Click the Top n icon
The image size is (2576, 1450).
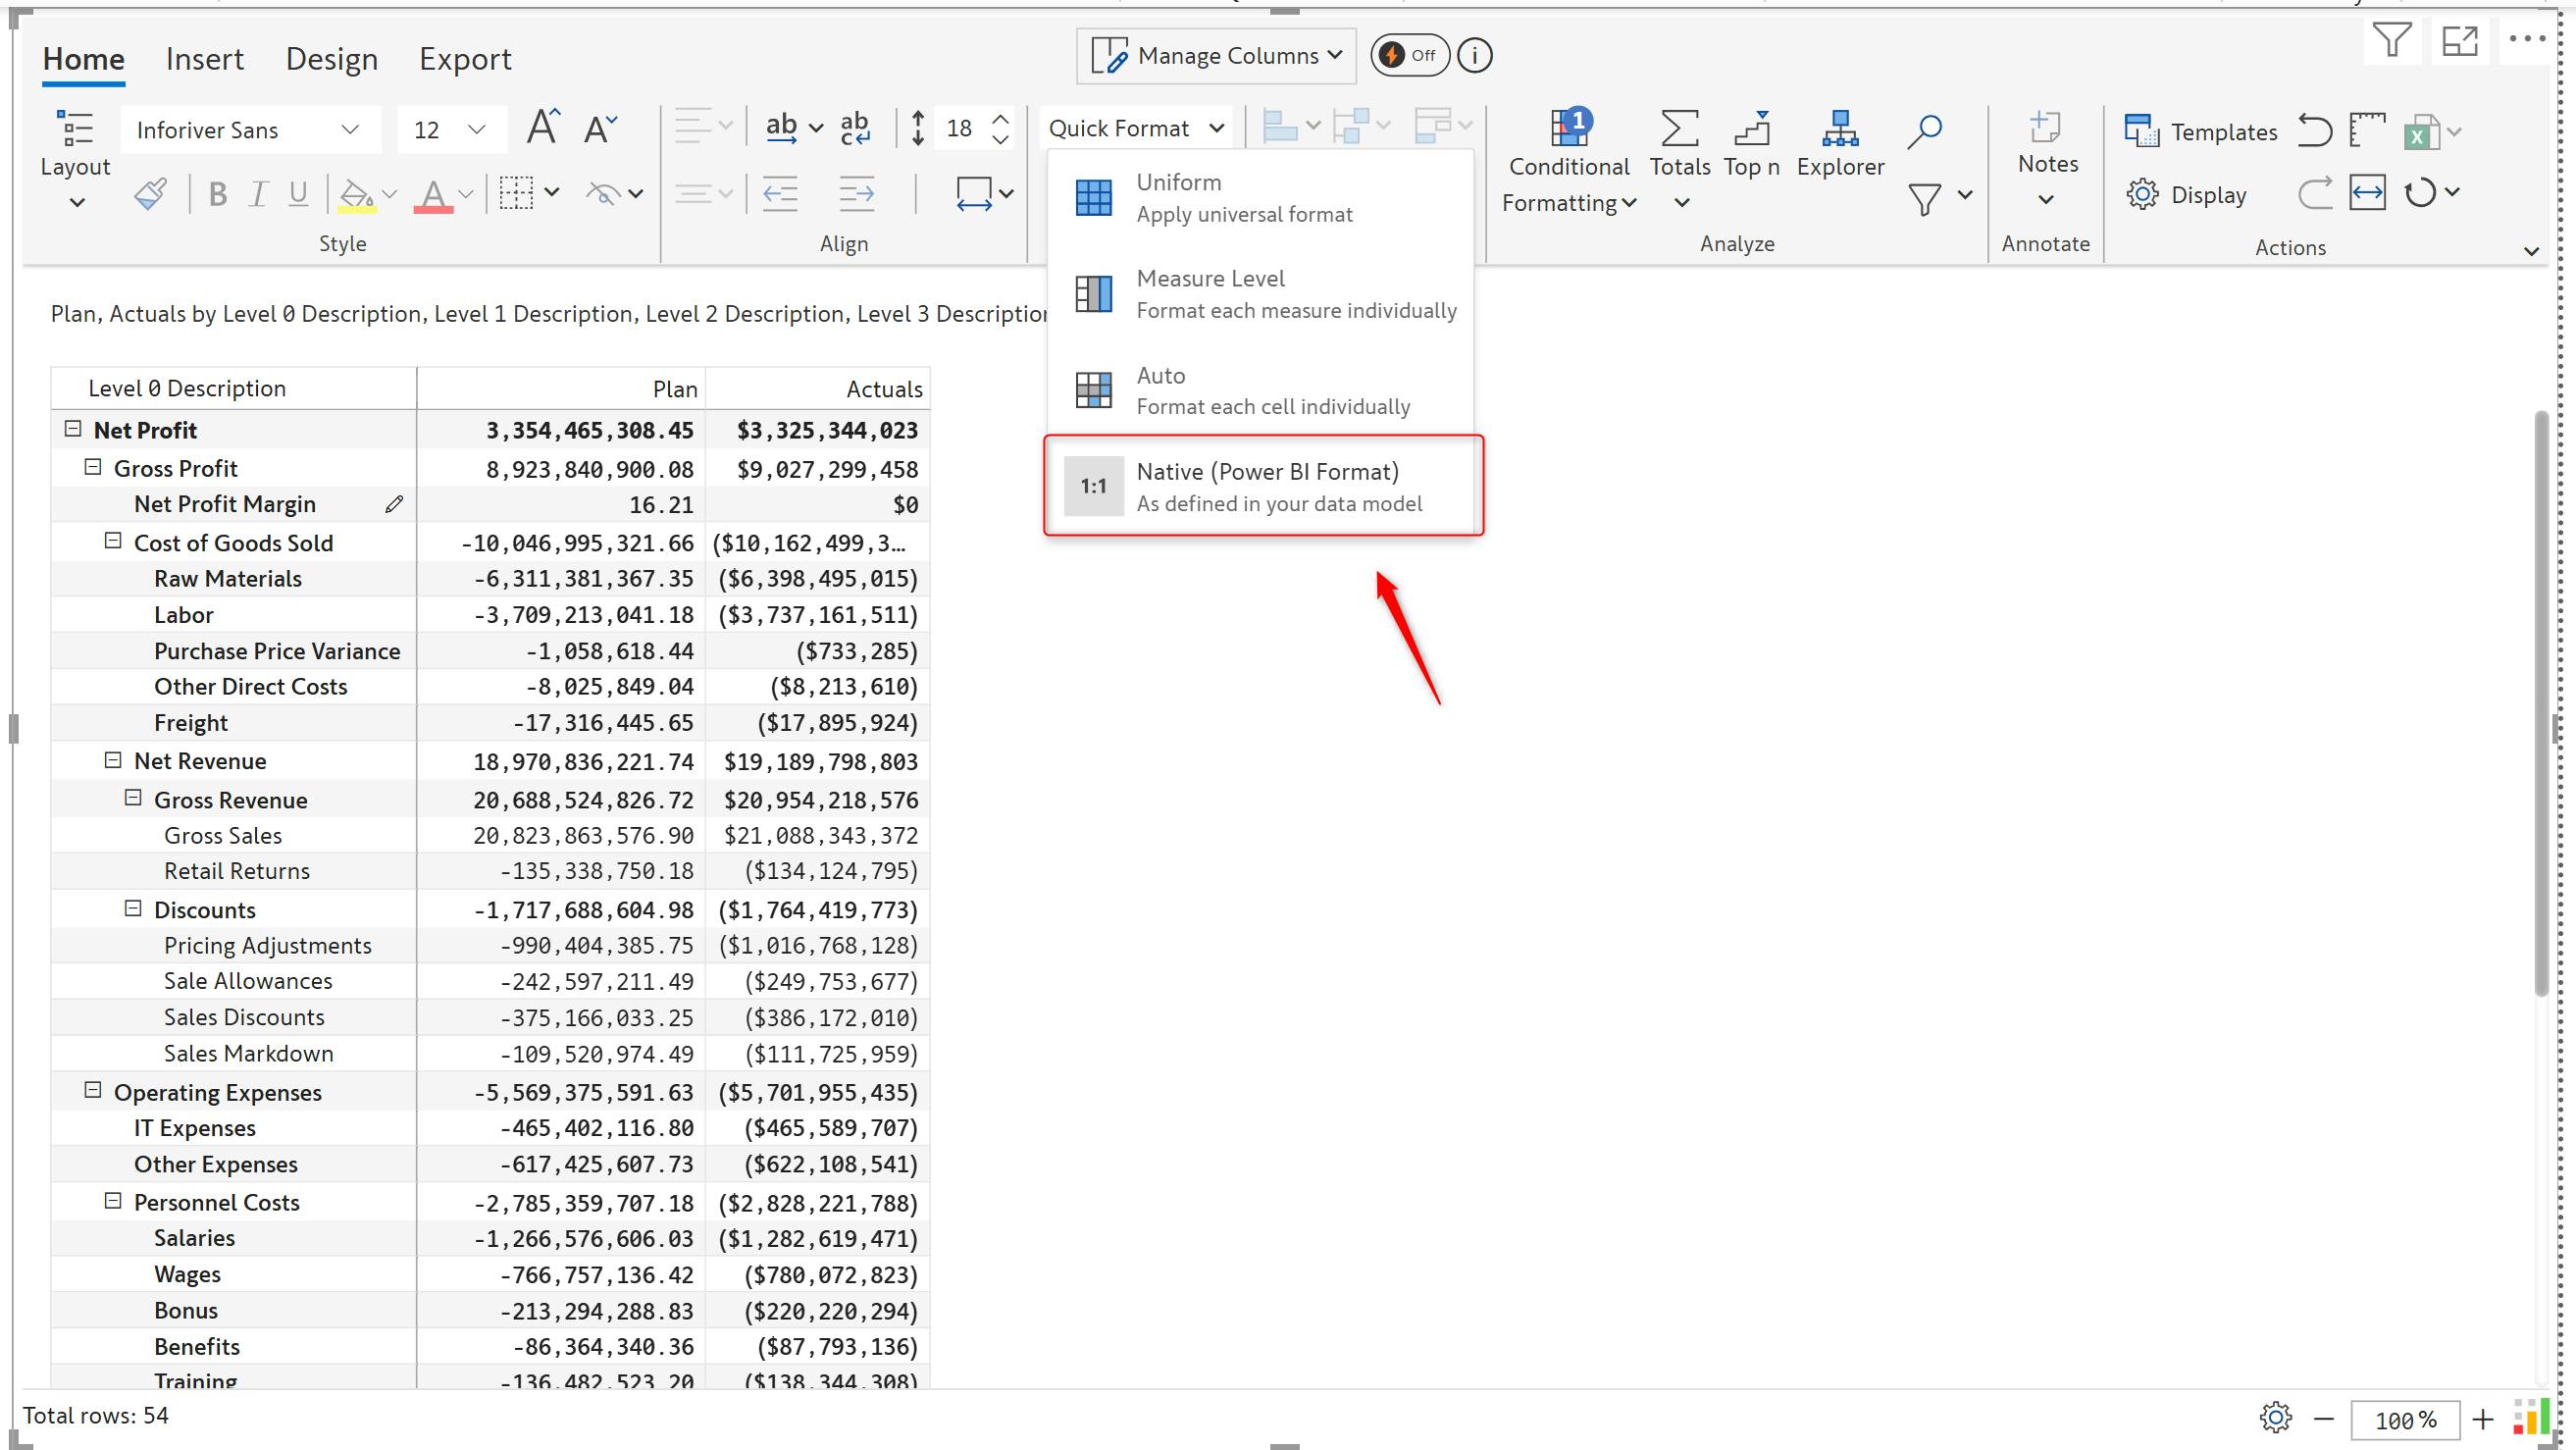[x=1751, y=129]
